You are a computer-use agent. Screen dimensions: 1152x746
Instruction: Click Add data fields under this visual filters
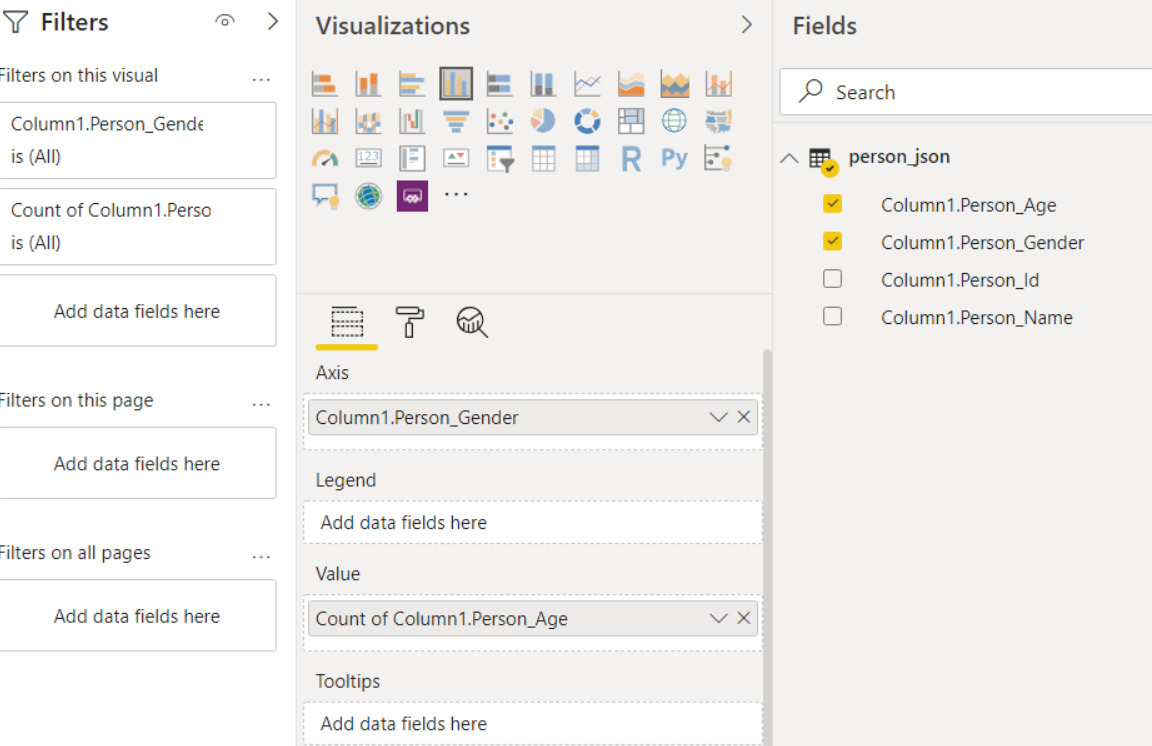(x=137, y=311)
